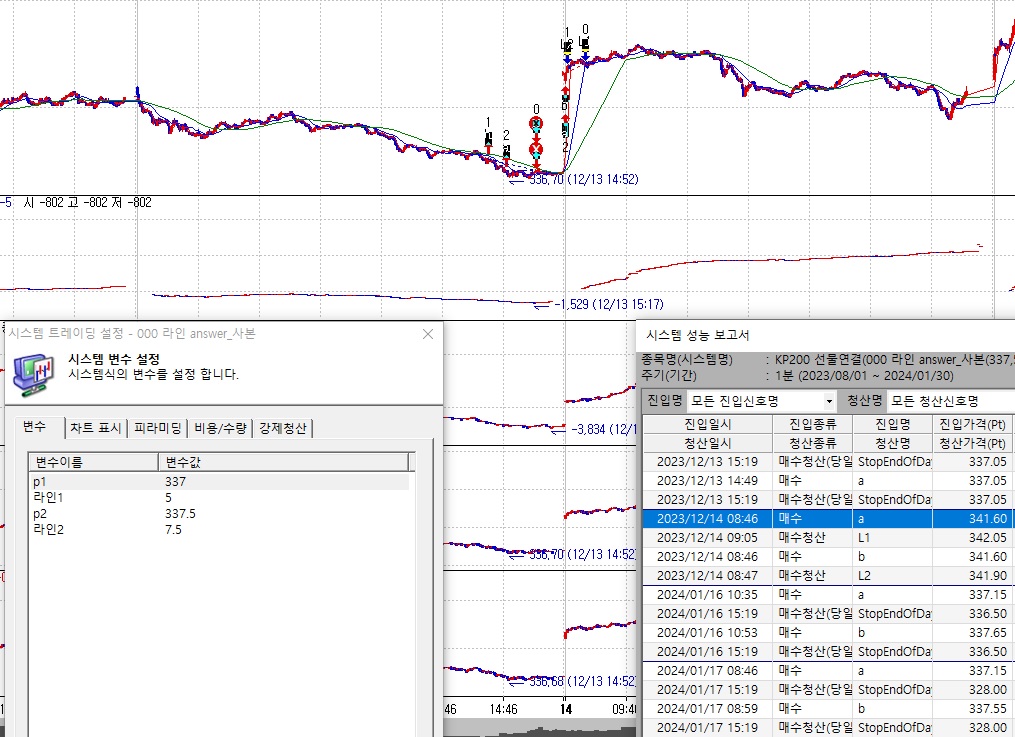Click the 진입가격(Pt) column header

tap(972, 425)
